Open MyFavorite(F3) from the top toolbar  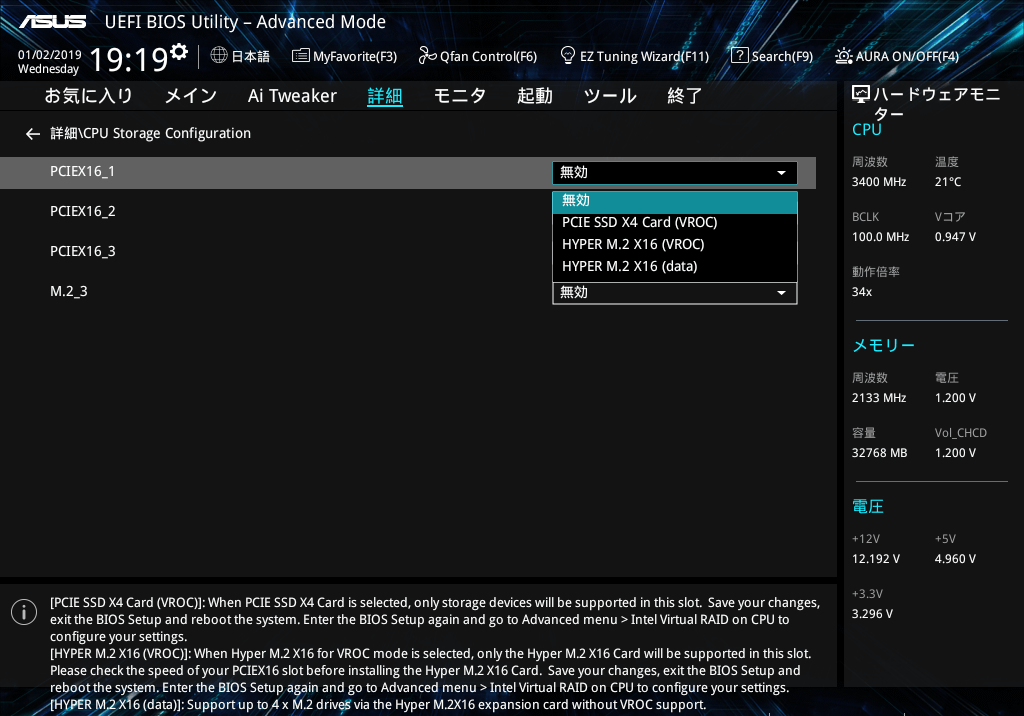[344, 56]
